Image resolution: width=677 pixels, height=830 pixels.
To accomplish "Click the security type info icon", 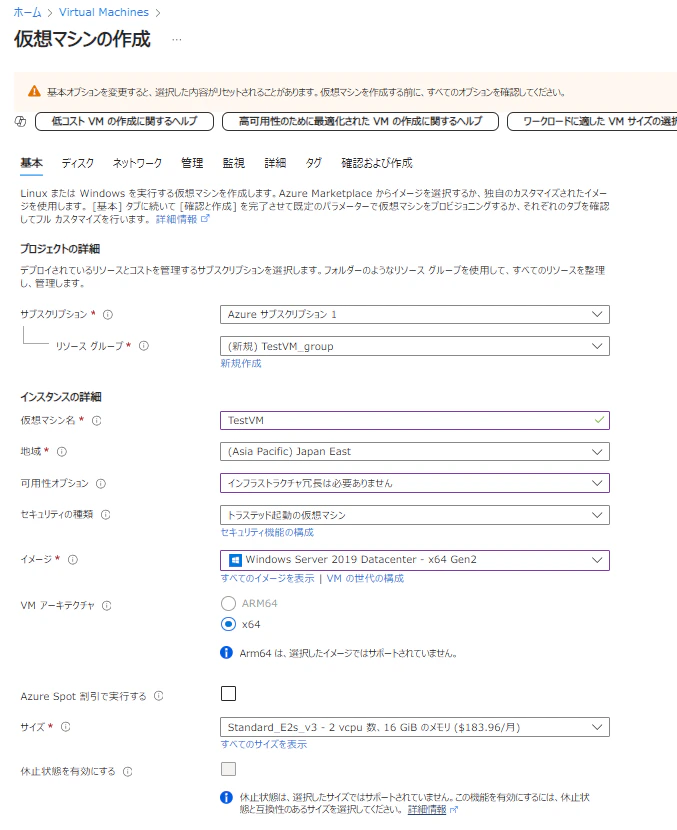I will 105,515.
